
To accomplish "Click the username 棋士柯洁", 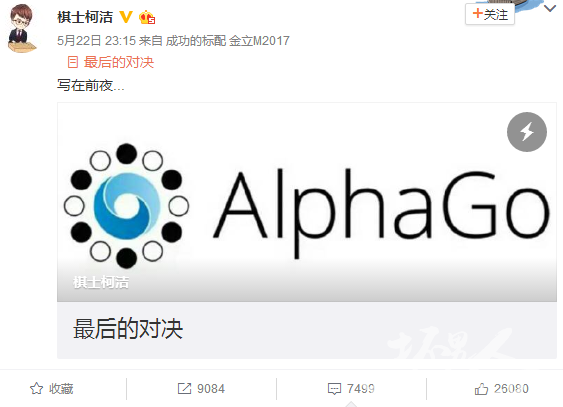I will 85,17.
